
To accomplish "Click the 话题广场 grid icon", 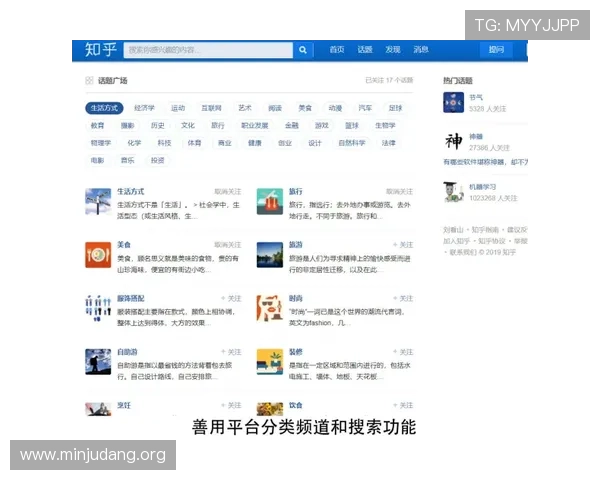I will click(x=89, y=80).
